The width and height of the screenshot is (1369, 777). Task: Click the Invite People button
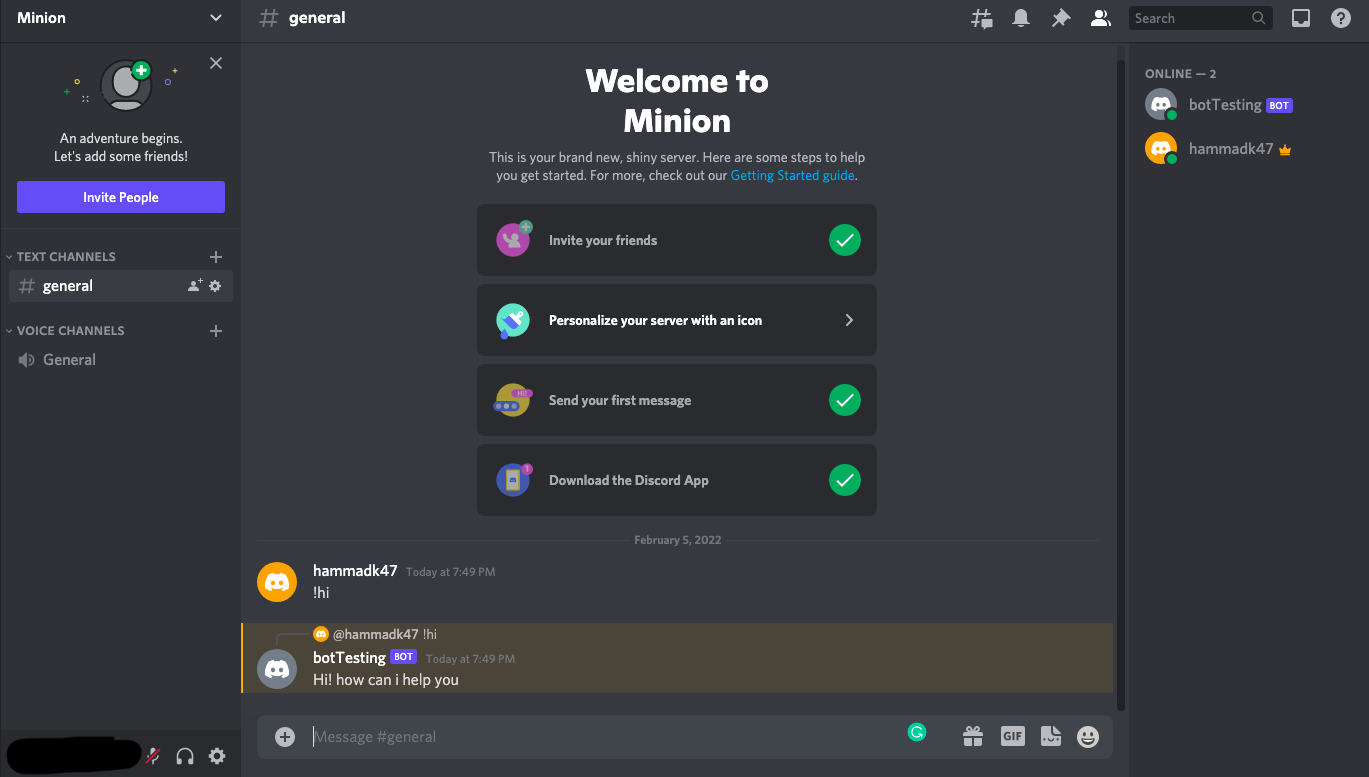120,197
